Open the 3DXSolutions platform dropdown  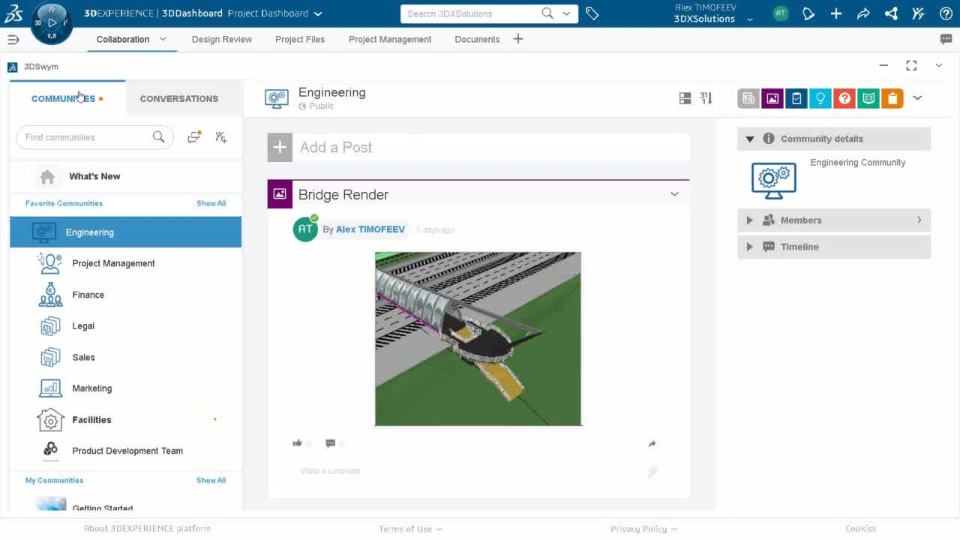(x=750, y=20)
